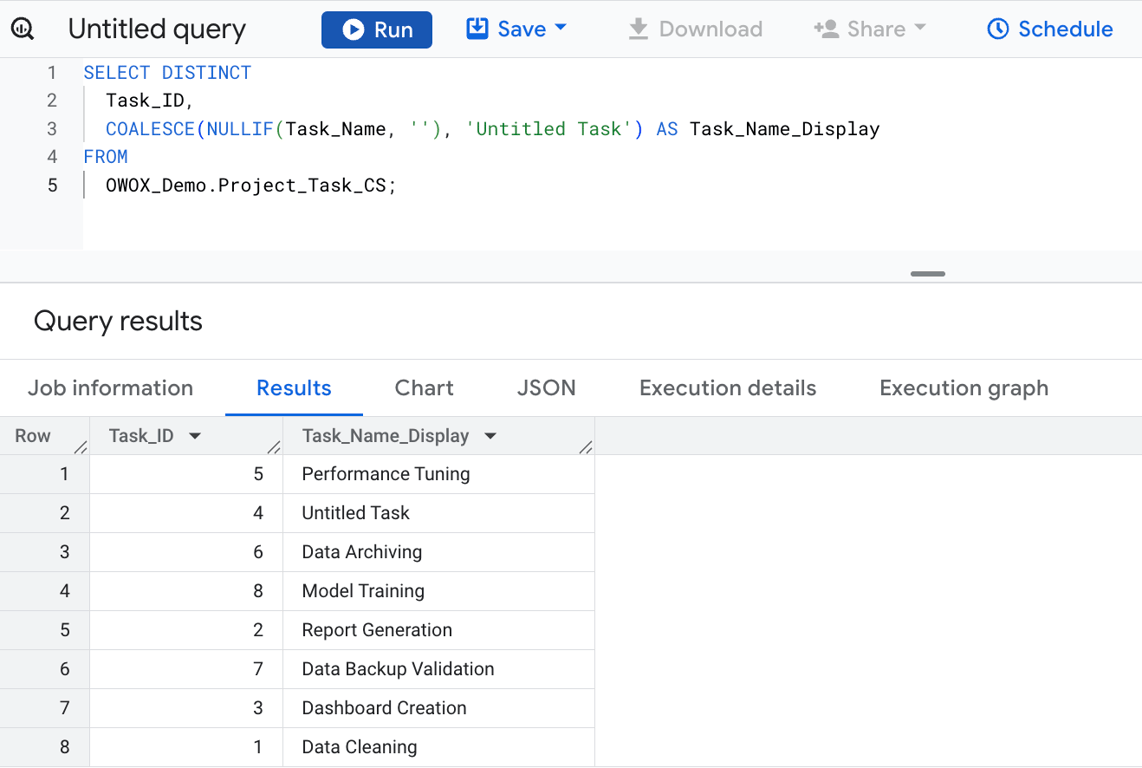Click the play icon inside Run

(x=353, y=30)
